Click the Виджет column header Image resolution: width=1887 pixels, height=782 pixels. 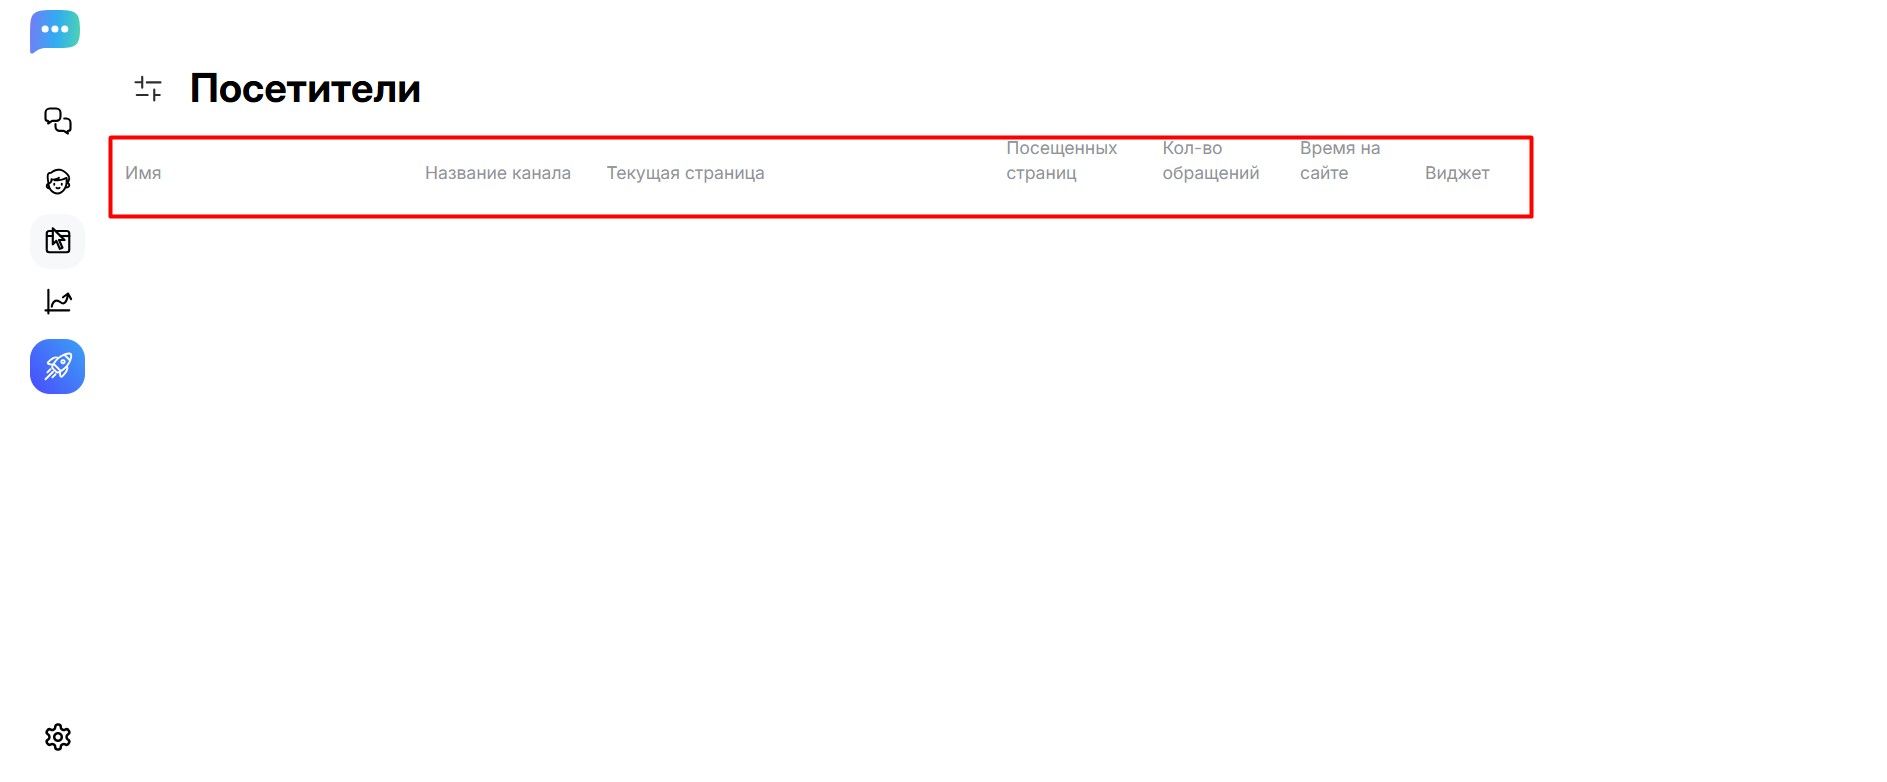pos(1456,173)
